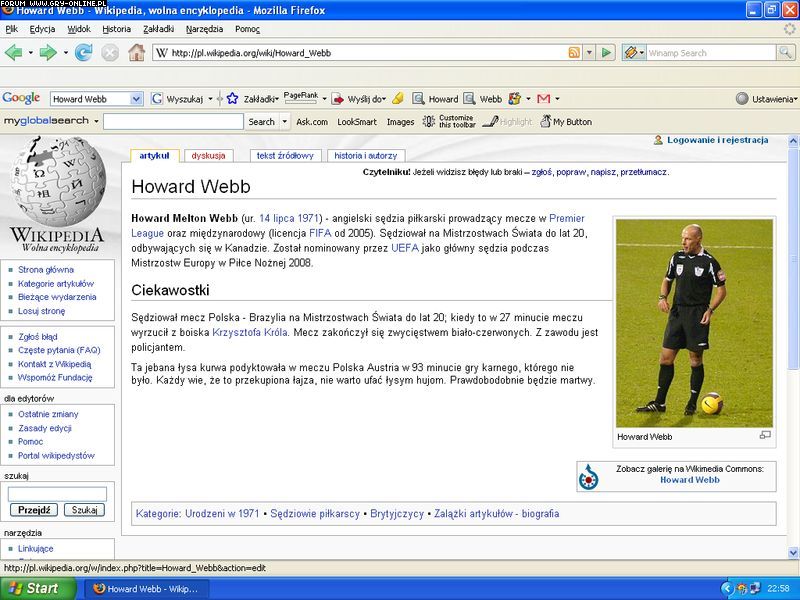Open the Sędziowie piłkarscy category link
Screen dimensions: 800x600
[x=315, y=513]
